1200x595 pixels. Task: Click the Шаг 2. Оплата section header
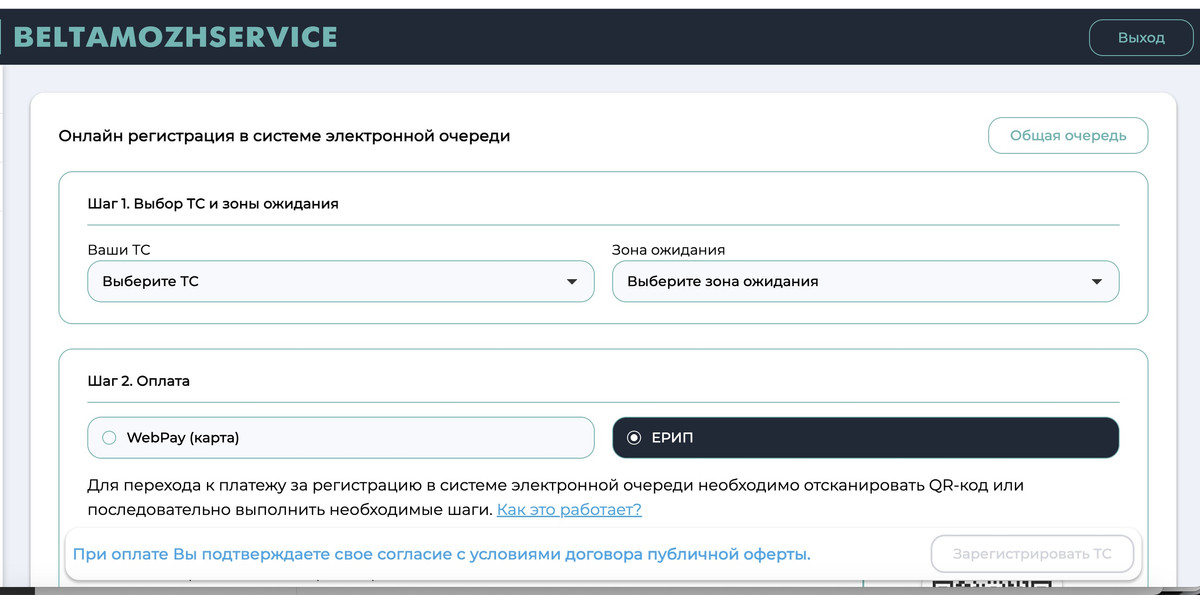pyautogui.click(x=139, y=381)
